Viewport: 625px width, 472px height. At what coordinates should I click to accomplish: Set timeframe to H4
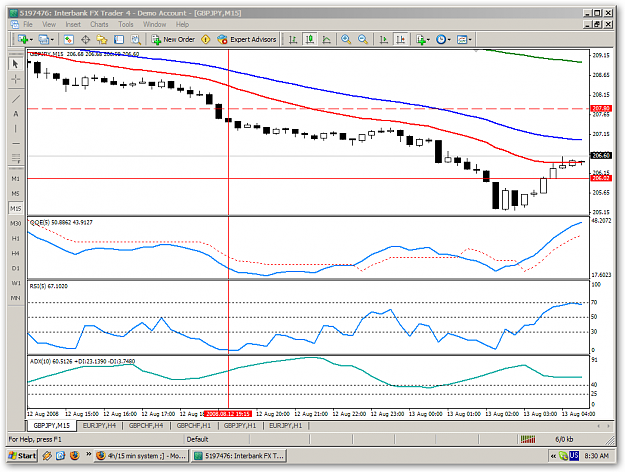[x=16, y=253]
